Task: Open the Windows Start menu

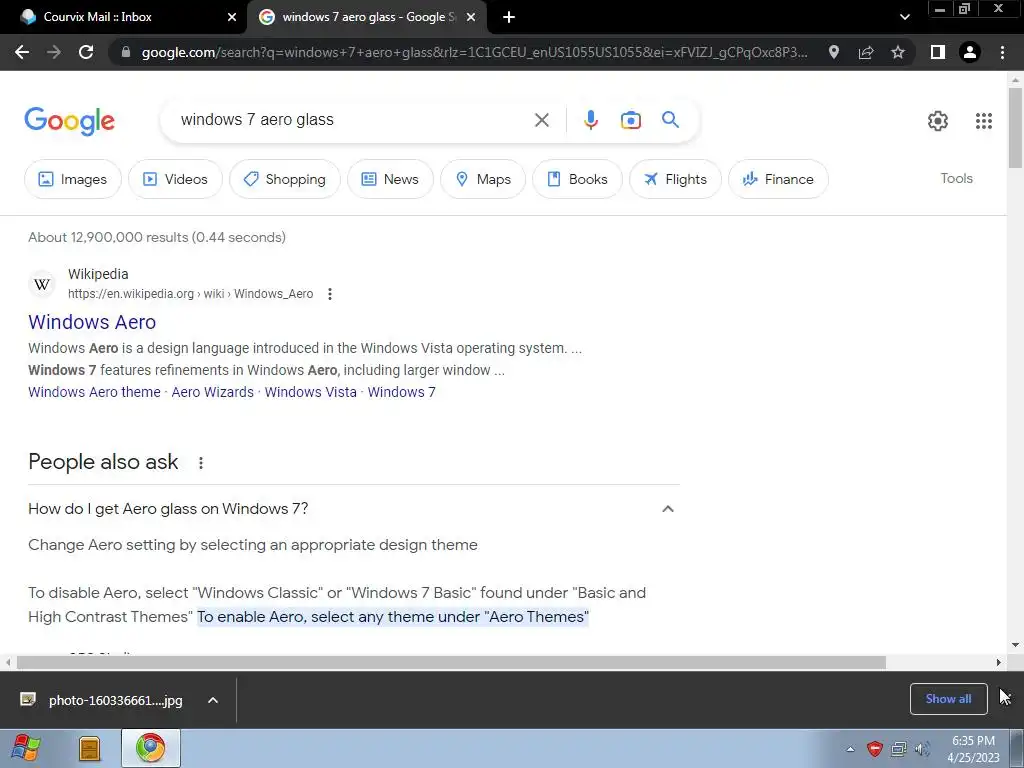Action: [25, 748]
